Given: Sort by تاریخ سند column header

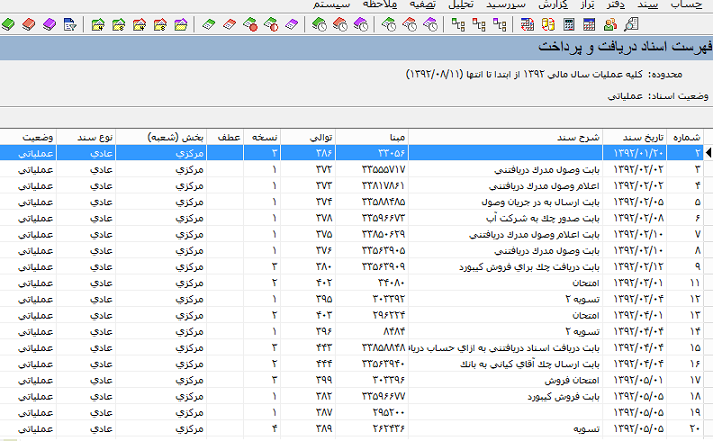Looking at the screenshot, I should (636, 136).
